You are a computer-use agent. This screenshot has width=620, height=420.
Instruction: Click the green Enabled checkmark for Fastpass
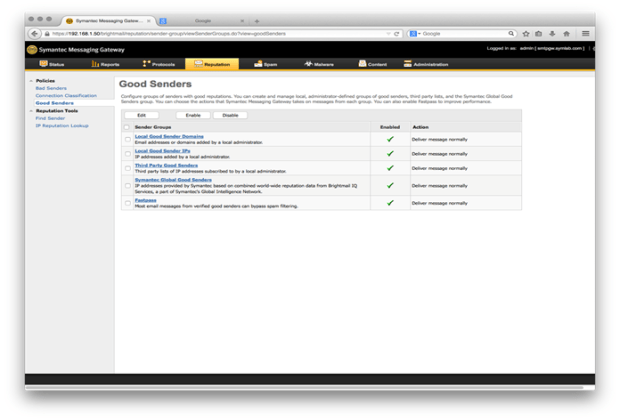[390, 203]
